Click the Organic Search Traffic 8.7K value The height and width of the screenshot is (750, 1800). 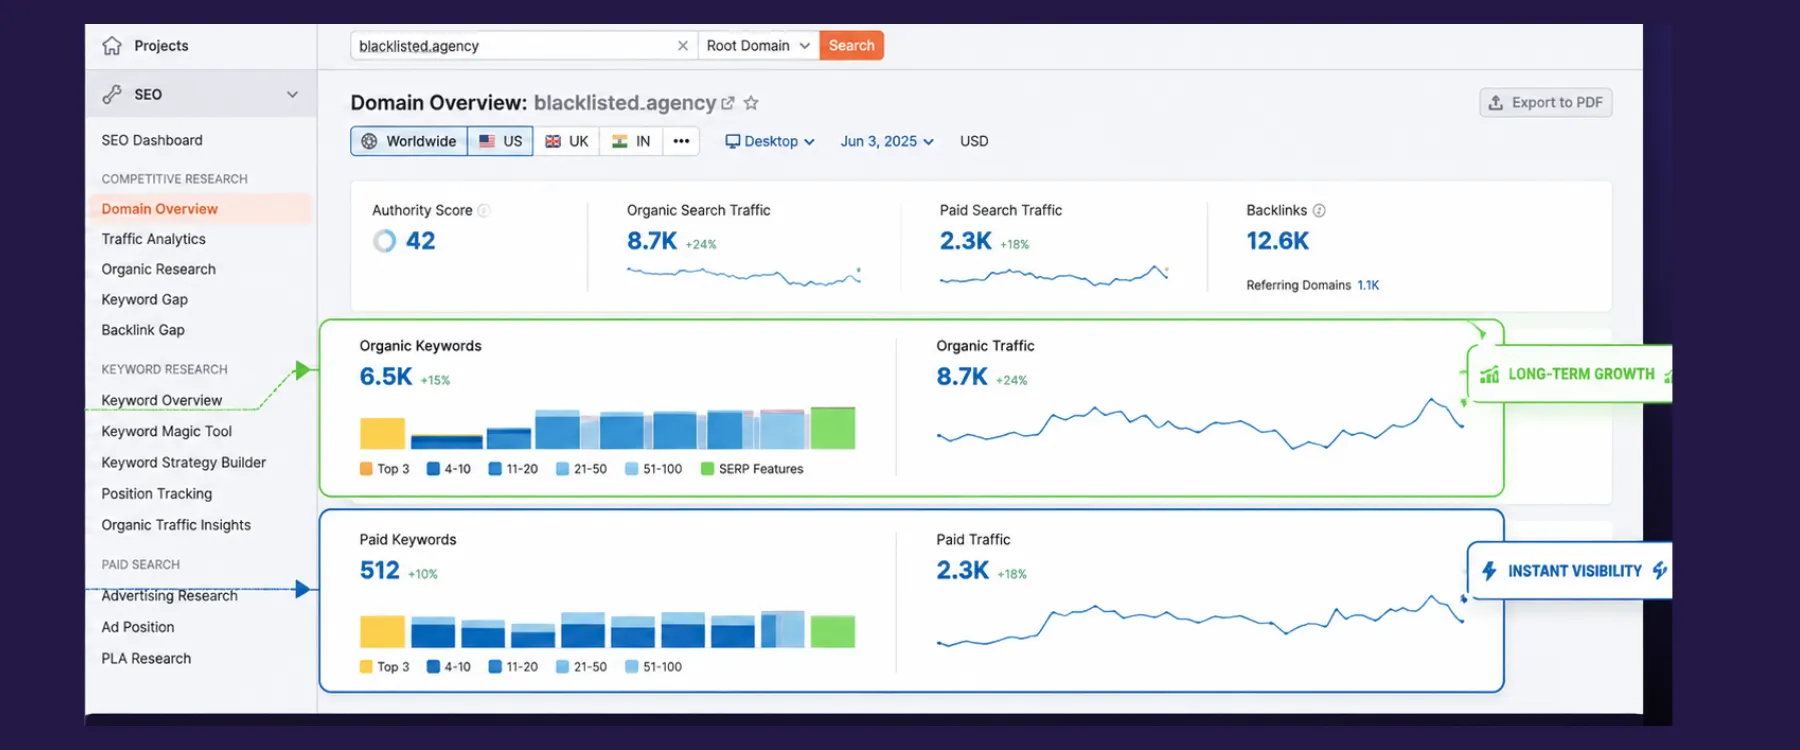pyautogui.click(x=652, y=241)
